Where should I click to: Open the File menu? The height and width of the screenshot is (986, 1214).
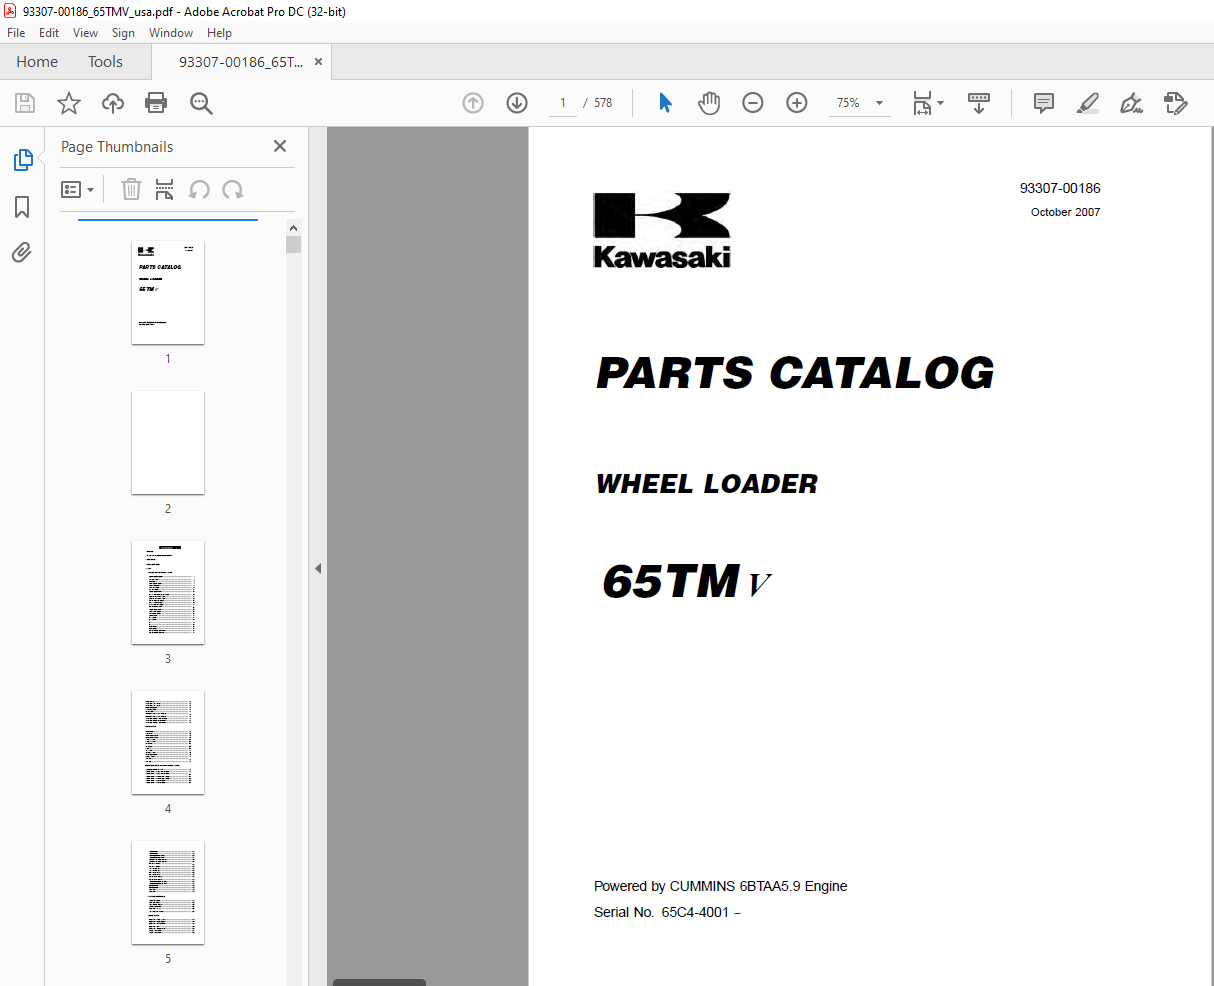click(x=16, y=33)
